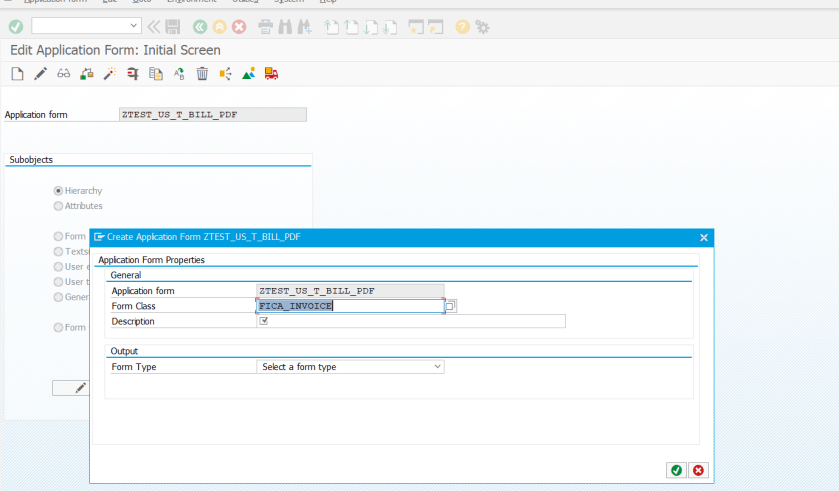Click the 'Subobjects' group header

coord(31,159)
